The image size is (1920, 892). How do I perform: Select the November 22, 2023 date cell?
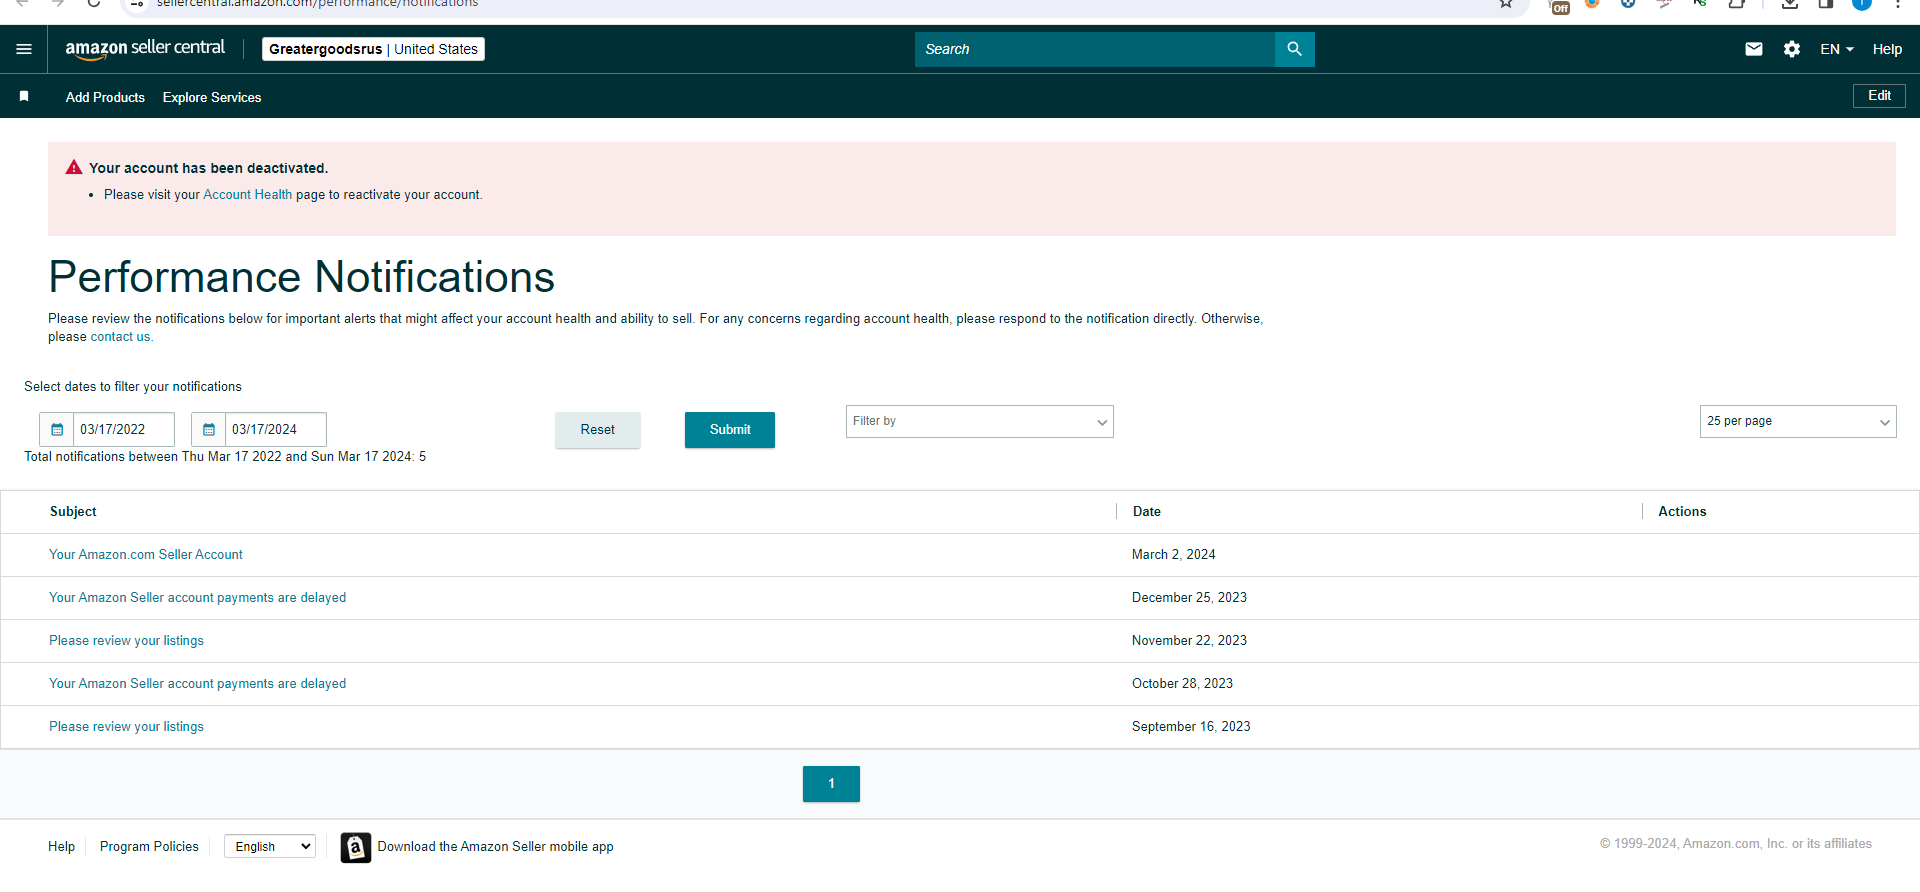[x=1189, y=640]
